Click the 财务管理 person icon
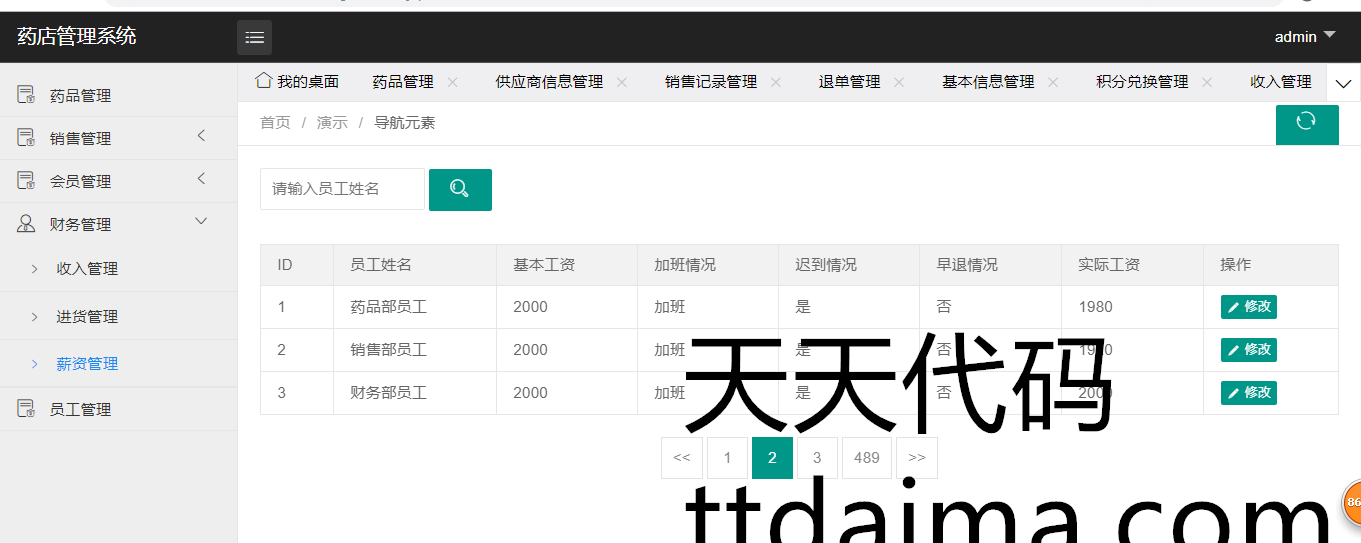 pyautogui.click(x=26, y=224)
